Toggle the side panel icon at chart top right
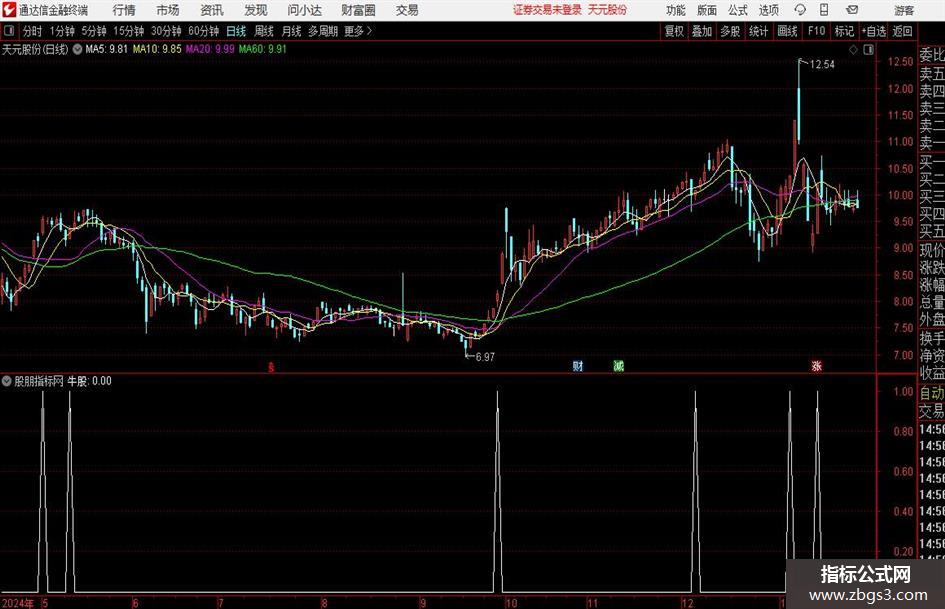Image resolution: width=945 pixels, height=609 pixels. [868, 49]
